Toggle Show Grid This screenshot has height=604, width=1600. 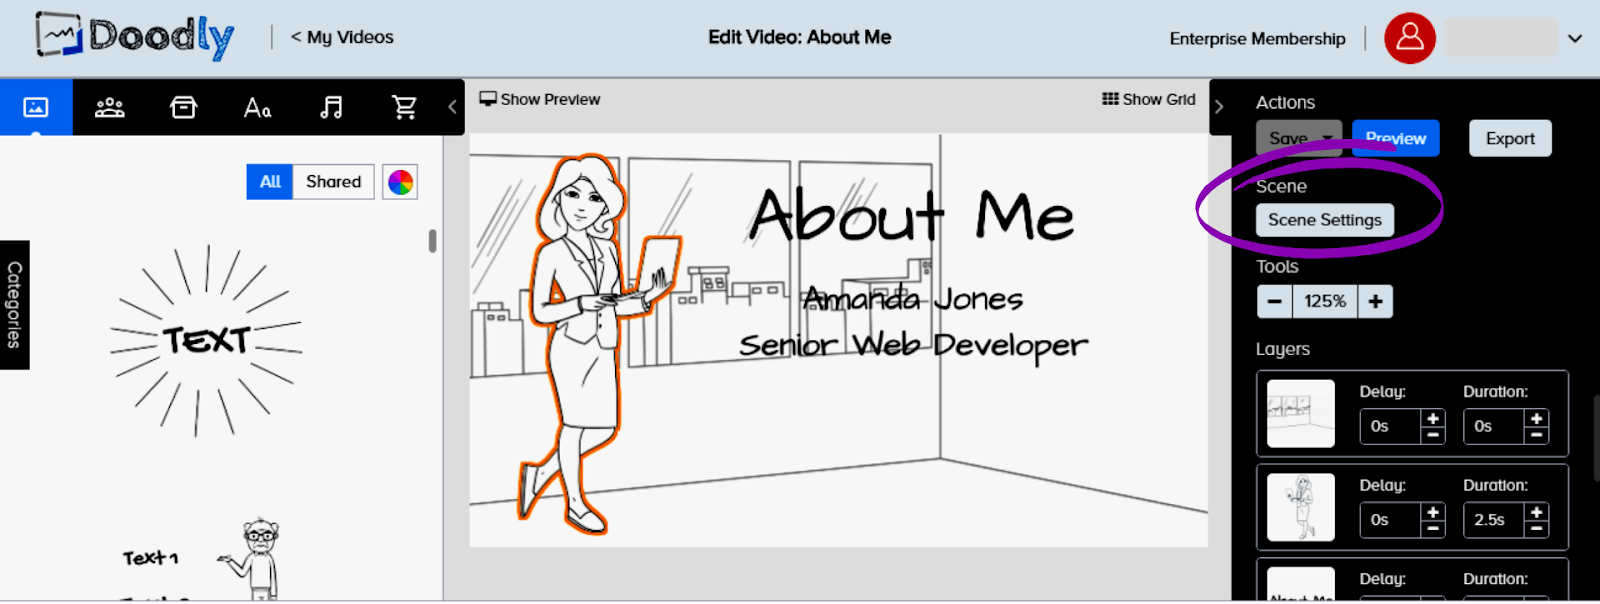tap(1148, 99)
